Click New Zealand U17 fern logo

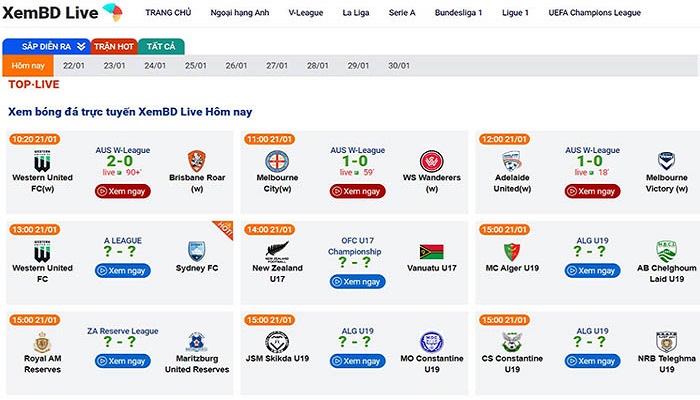point(277,251)
